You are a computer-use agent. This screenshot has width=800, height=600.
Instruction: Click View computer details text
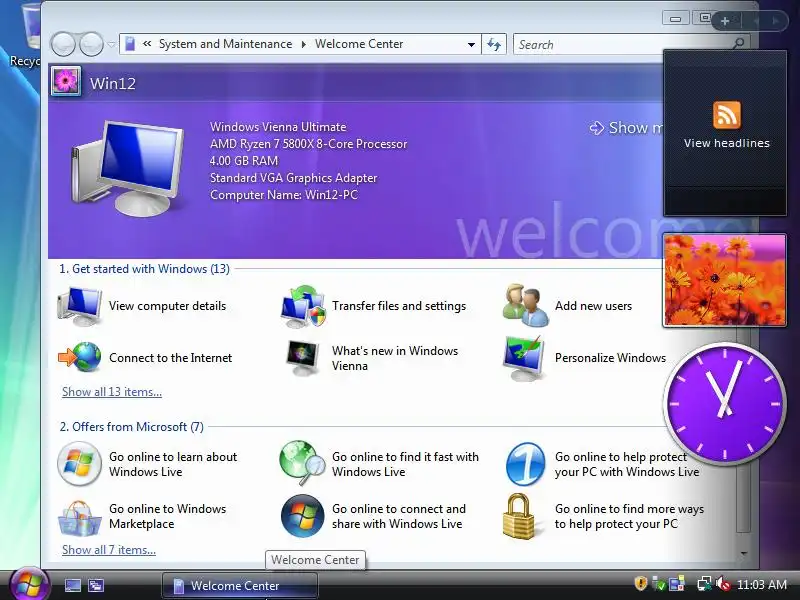coord(167,306)
